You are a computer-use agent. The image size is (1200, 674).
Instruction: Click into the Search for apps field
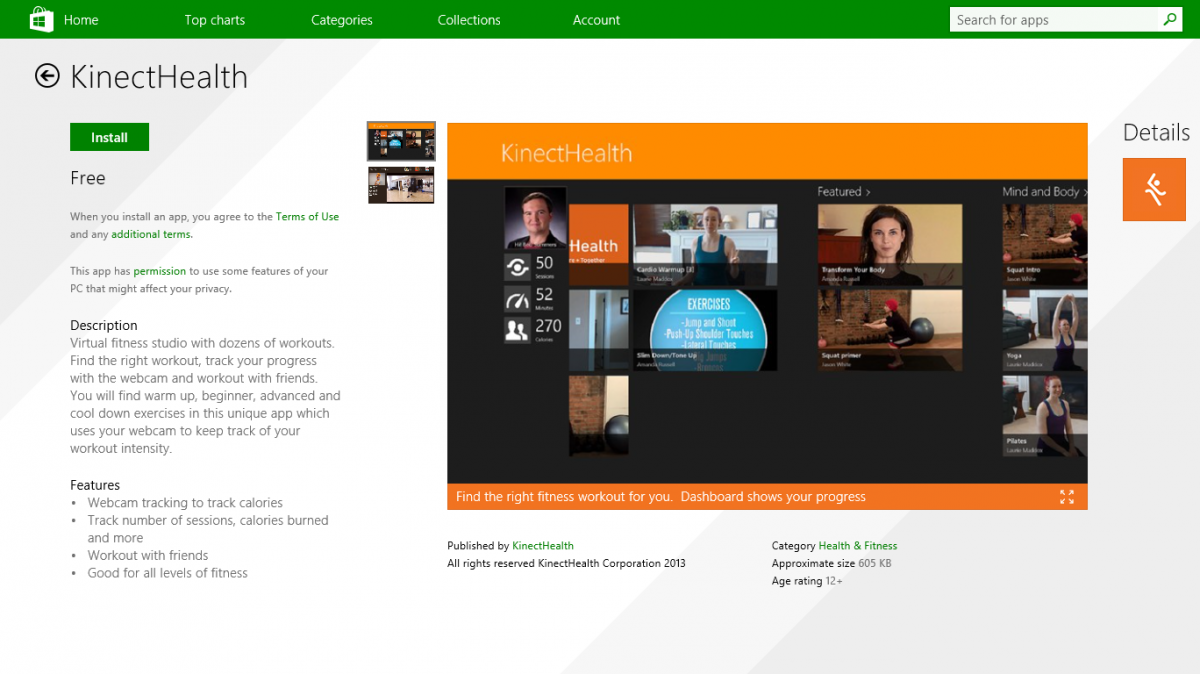tap(1055, 19)
